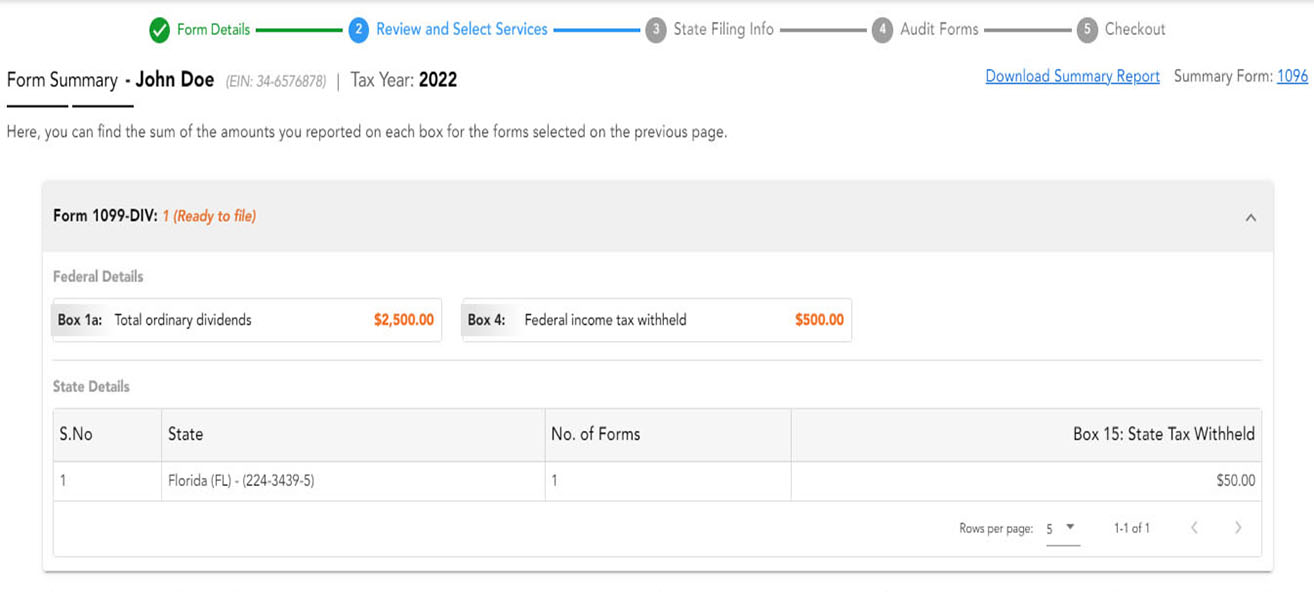Click the step 2 numbered circle icon
Viewport: 1314px width, 592px height.
click(x=358, y=30)
